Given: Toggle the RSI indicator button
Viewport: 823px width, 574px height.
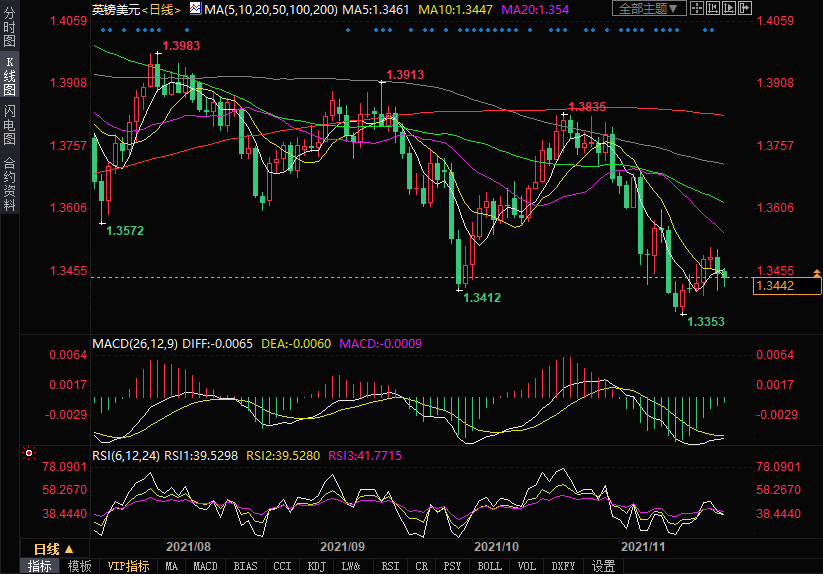Looking at the screenshot, I should (x=390, y=566).
